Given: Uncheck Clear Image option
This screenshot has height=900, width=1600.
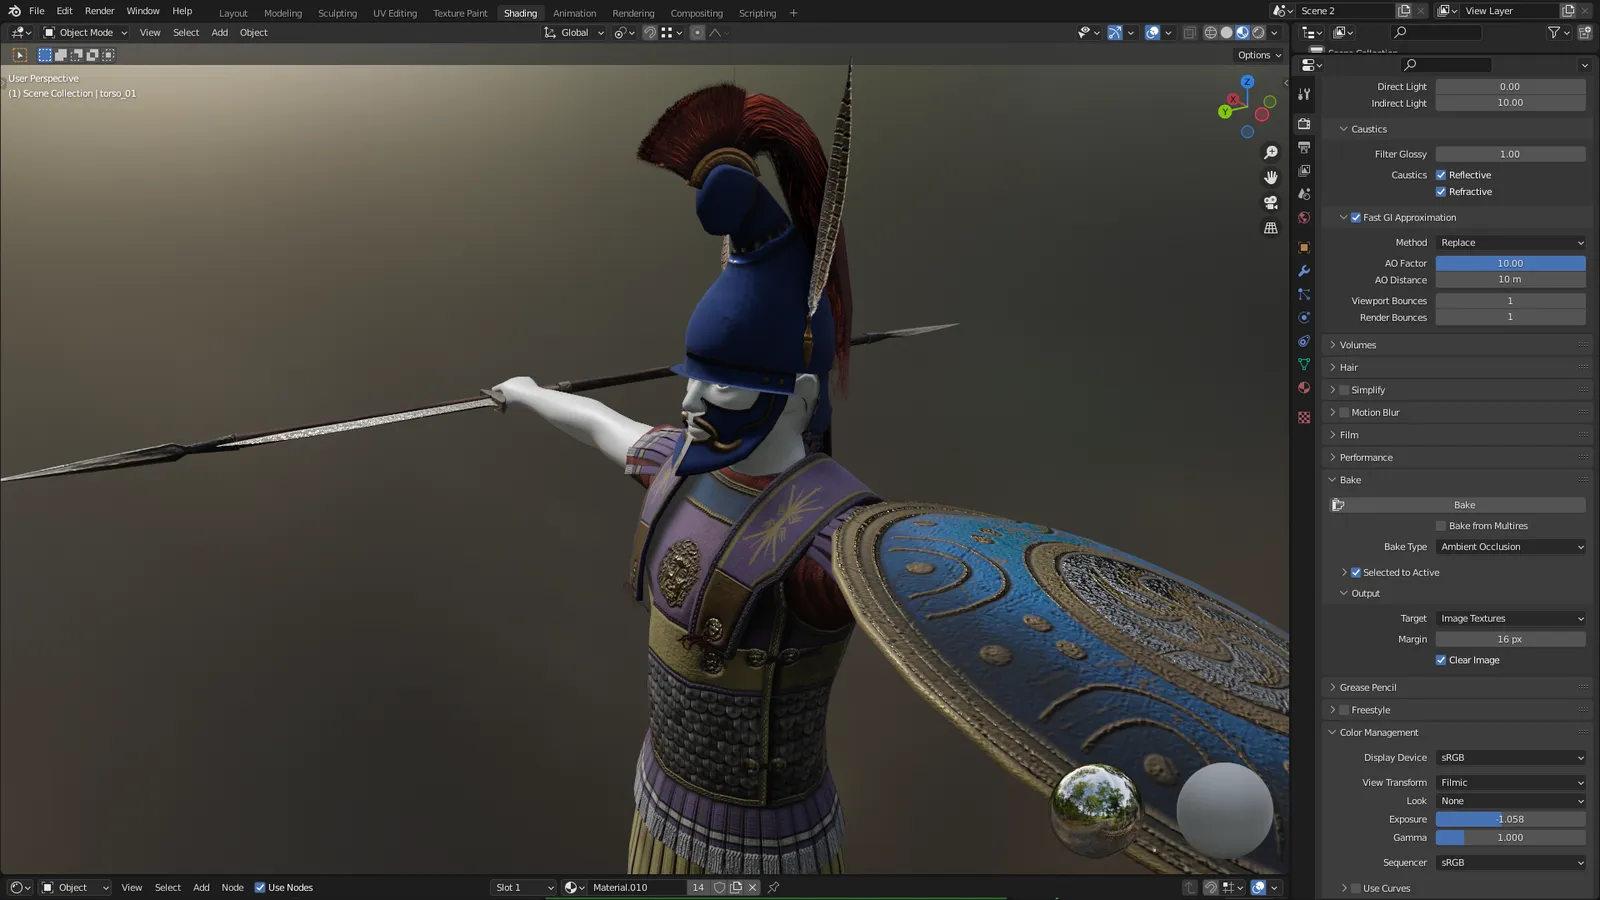Looking at the screenshot, I should coord(1441,660).
